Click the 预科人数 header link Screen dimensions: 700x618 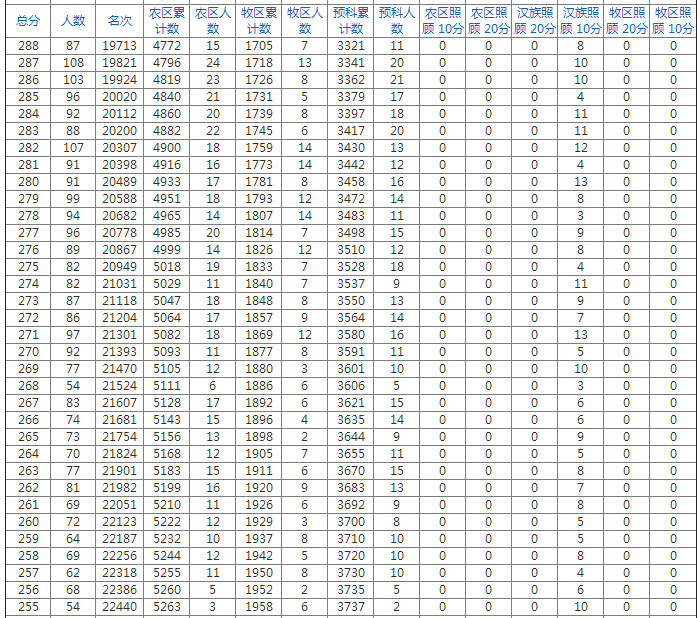coord(397,20)
